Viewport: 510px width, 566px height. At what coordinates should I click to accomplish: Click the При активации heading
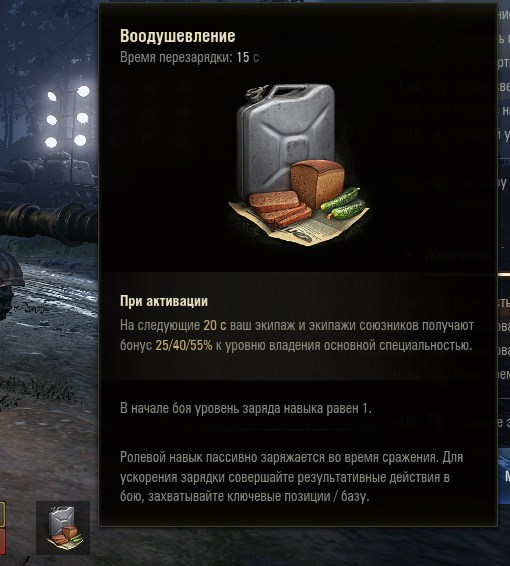coord(164,301)
